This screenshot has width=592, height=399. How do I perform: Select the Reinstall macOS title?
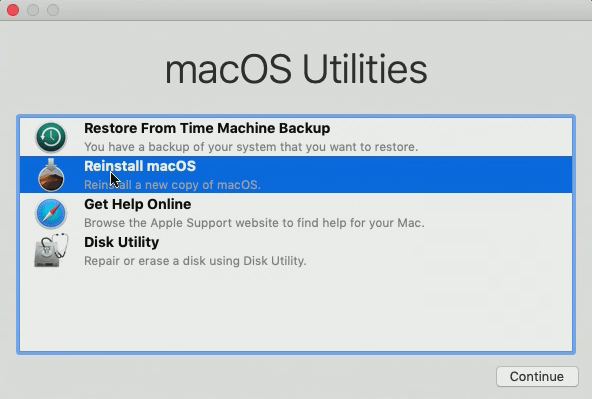click(140, 166)
